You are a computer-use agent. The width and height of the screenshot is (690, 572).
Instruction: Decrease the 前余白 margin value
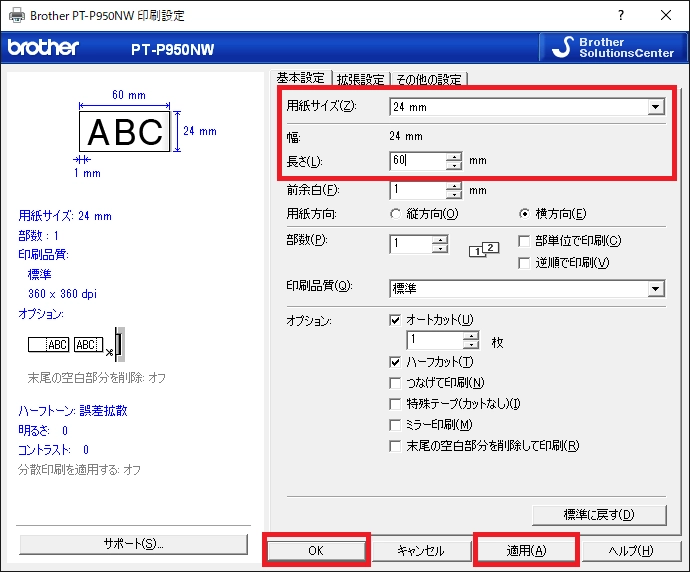(x=454, y=195)
